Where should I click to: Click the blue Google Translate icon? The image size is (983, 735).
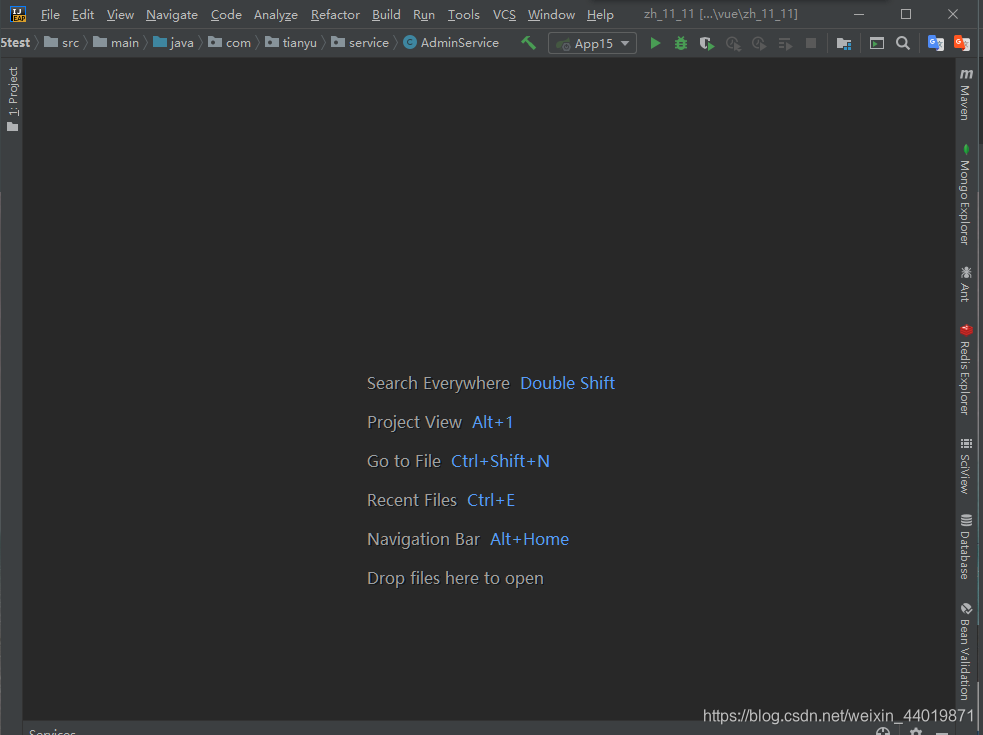(x=936, y=43)
